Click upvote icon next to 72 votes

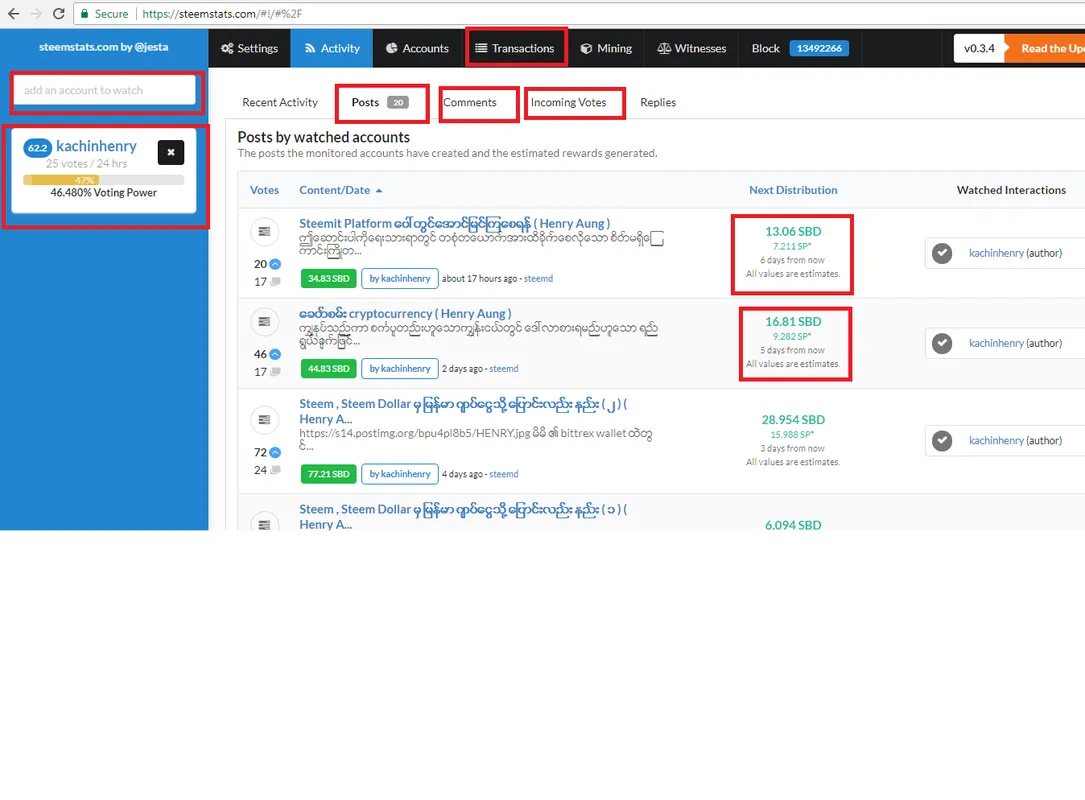[x=275, y=453]
